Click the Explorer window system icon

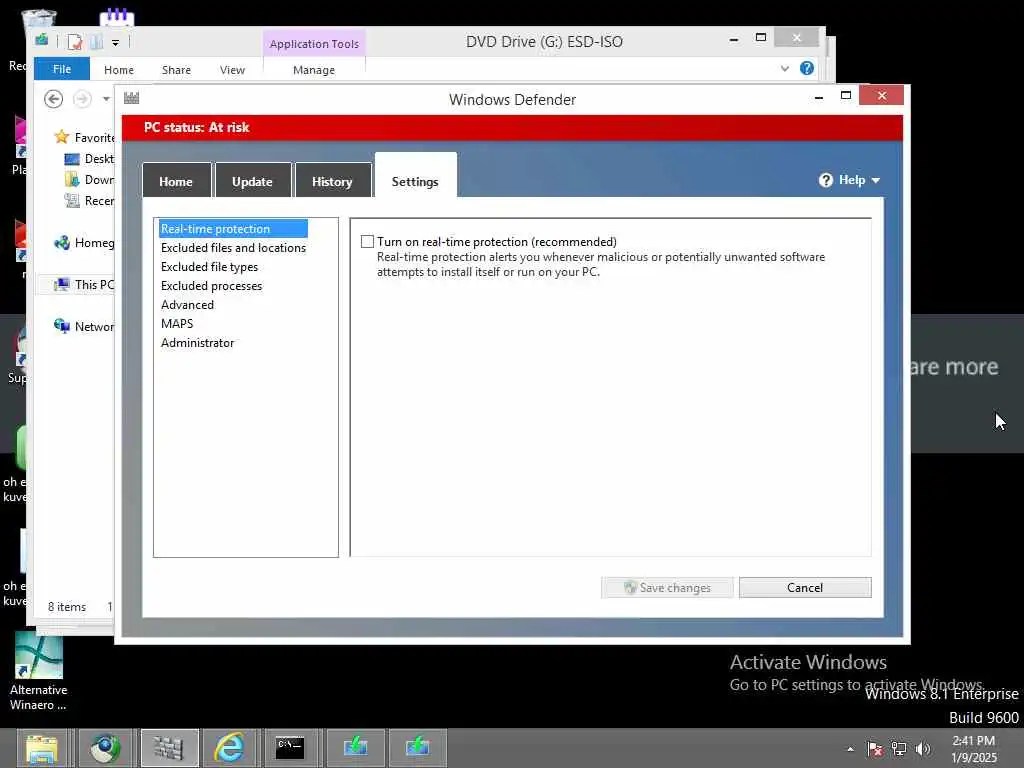tap(42, 40)
